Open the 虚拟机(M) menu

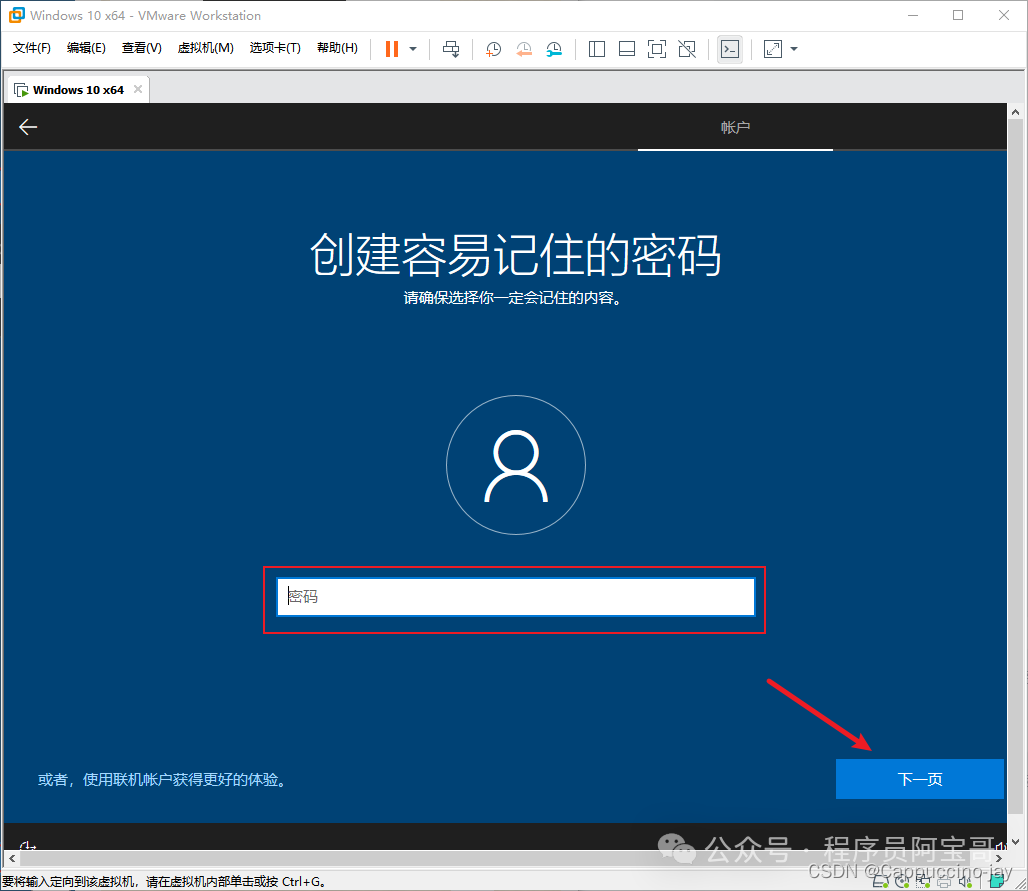point(205,48)
